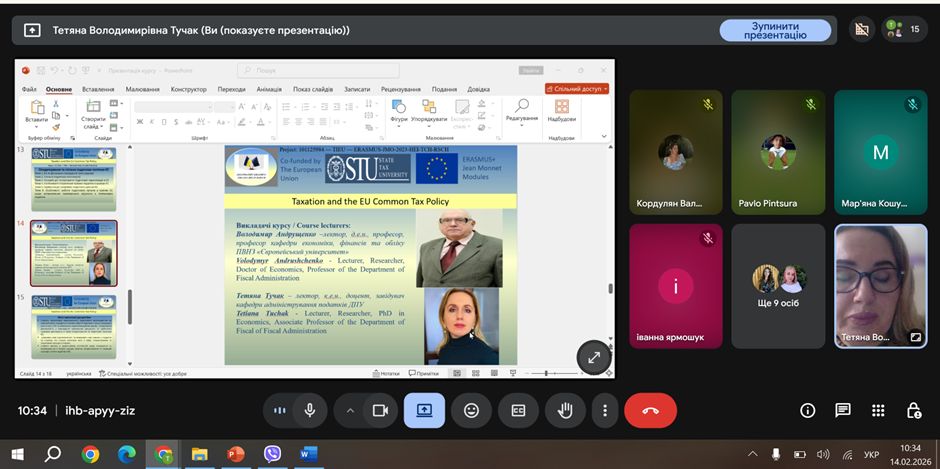Show the participants list with 15 people

pyautogui.click(x=904, y=30)
